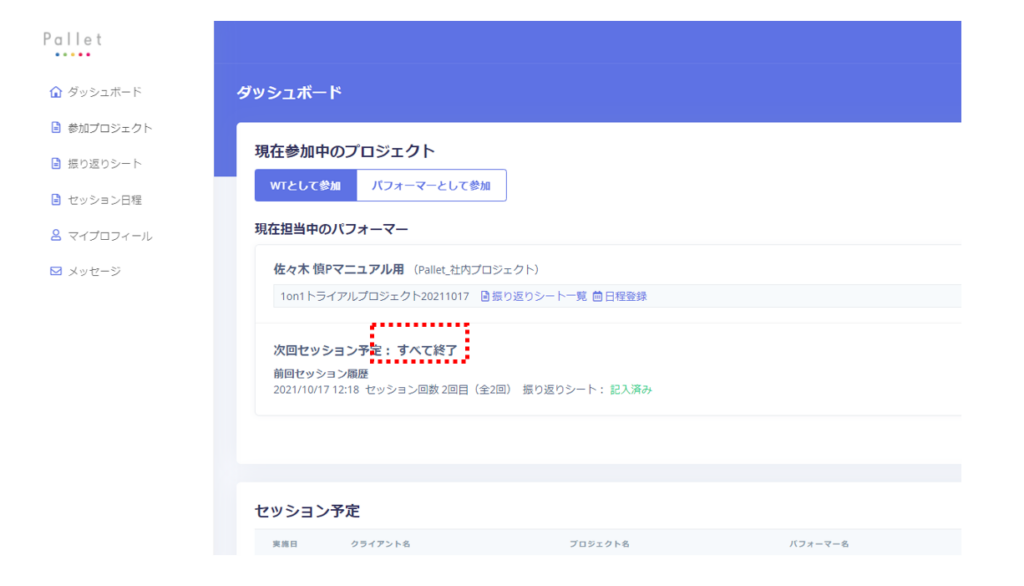The width and height of the screenshot is (1024, 586).
Task: Click the document icon beside 参加プロジェクト
Action: click(56, 127)
